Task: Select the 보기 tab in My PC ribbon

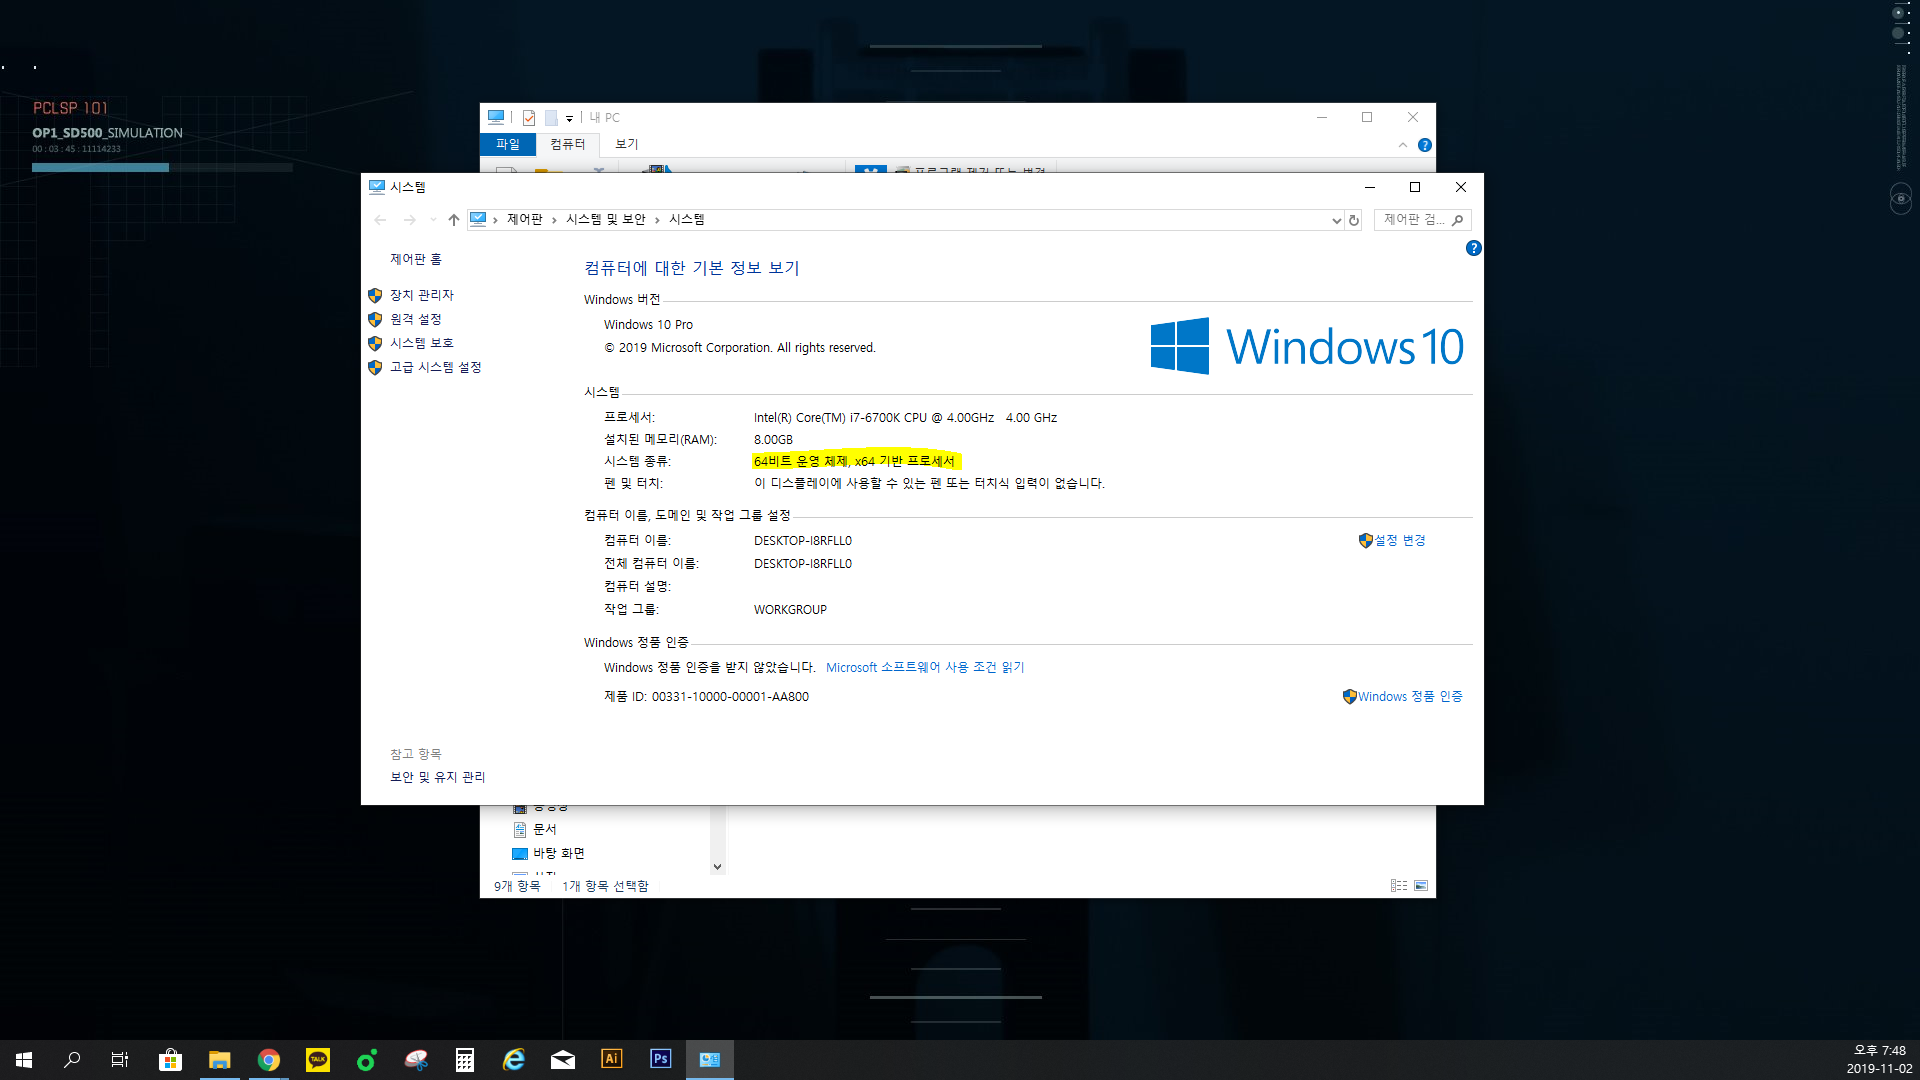Action: (x=626, y=144)
